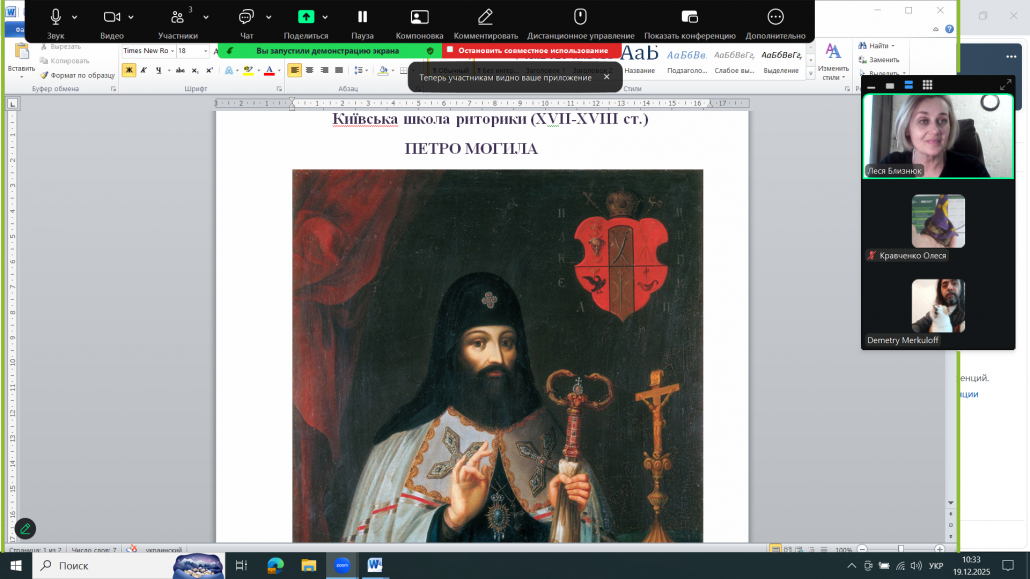Click the Заменить replace button
Screen dimensions: 1030x579
878,59
